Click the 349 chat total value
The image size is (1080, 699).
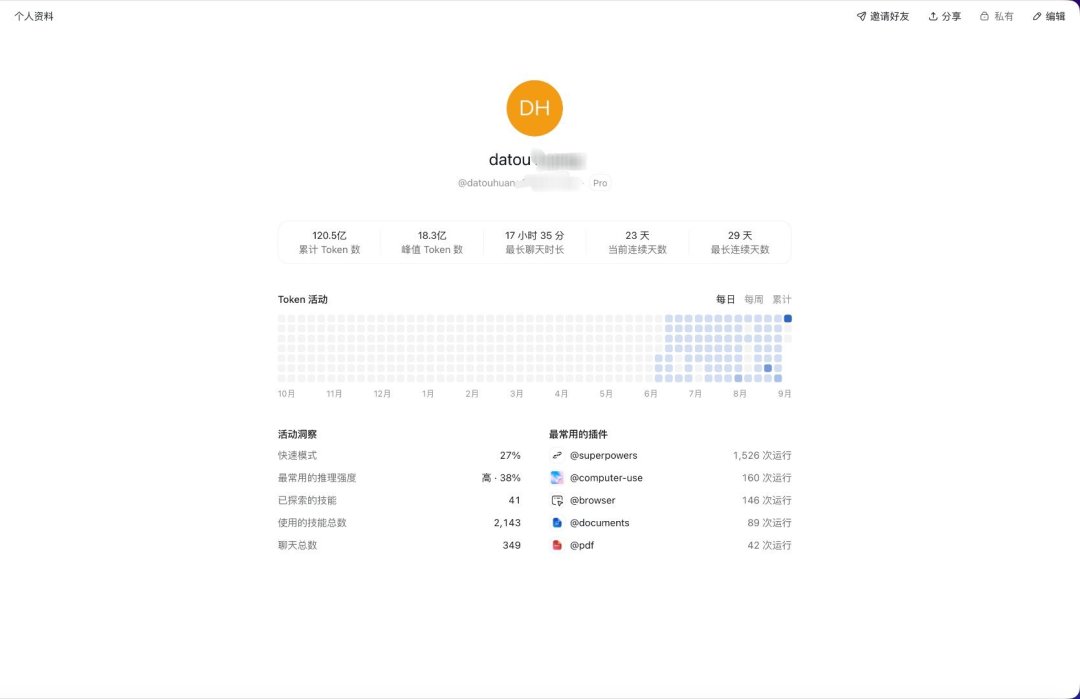click(x=512, y=545)
